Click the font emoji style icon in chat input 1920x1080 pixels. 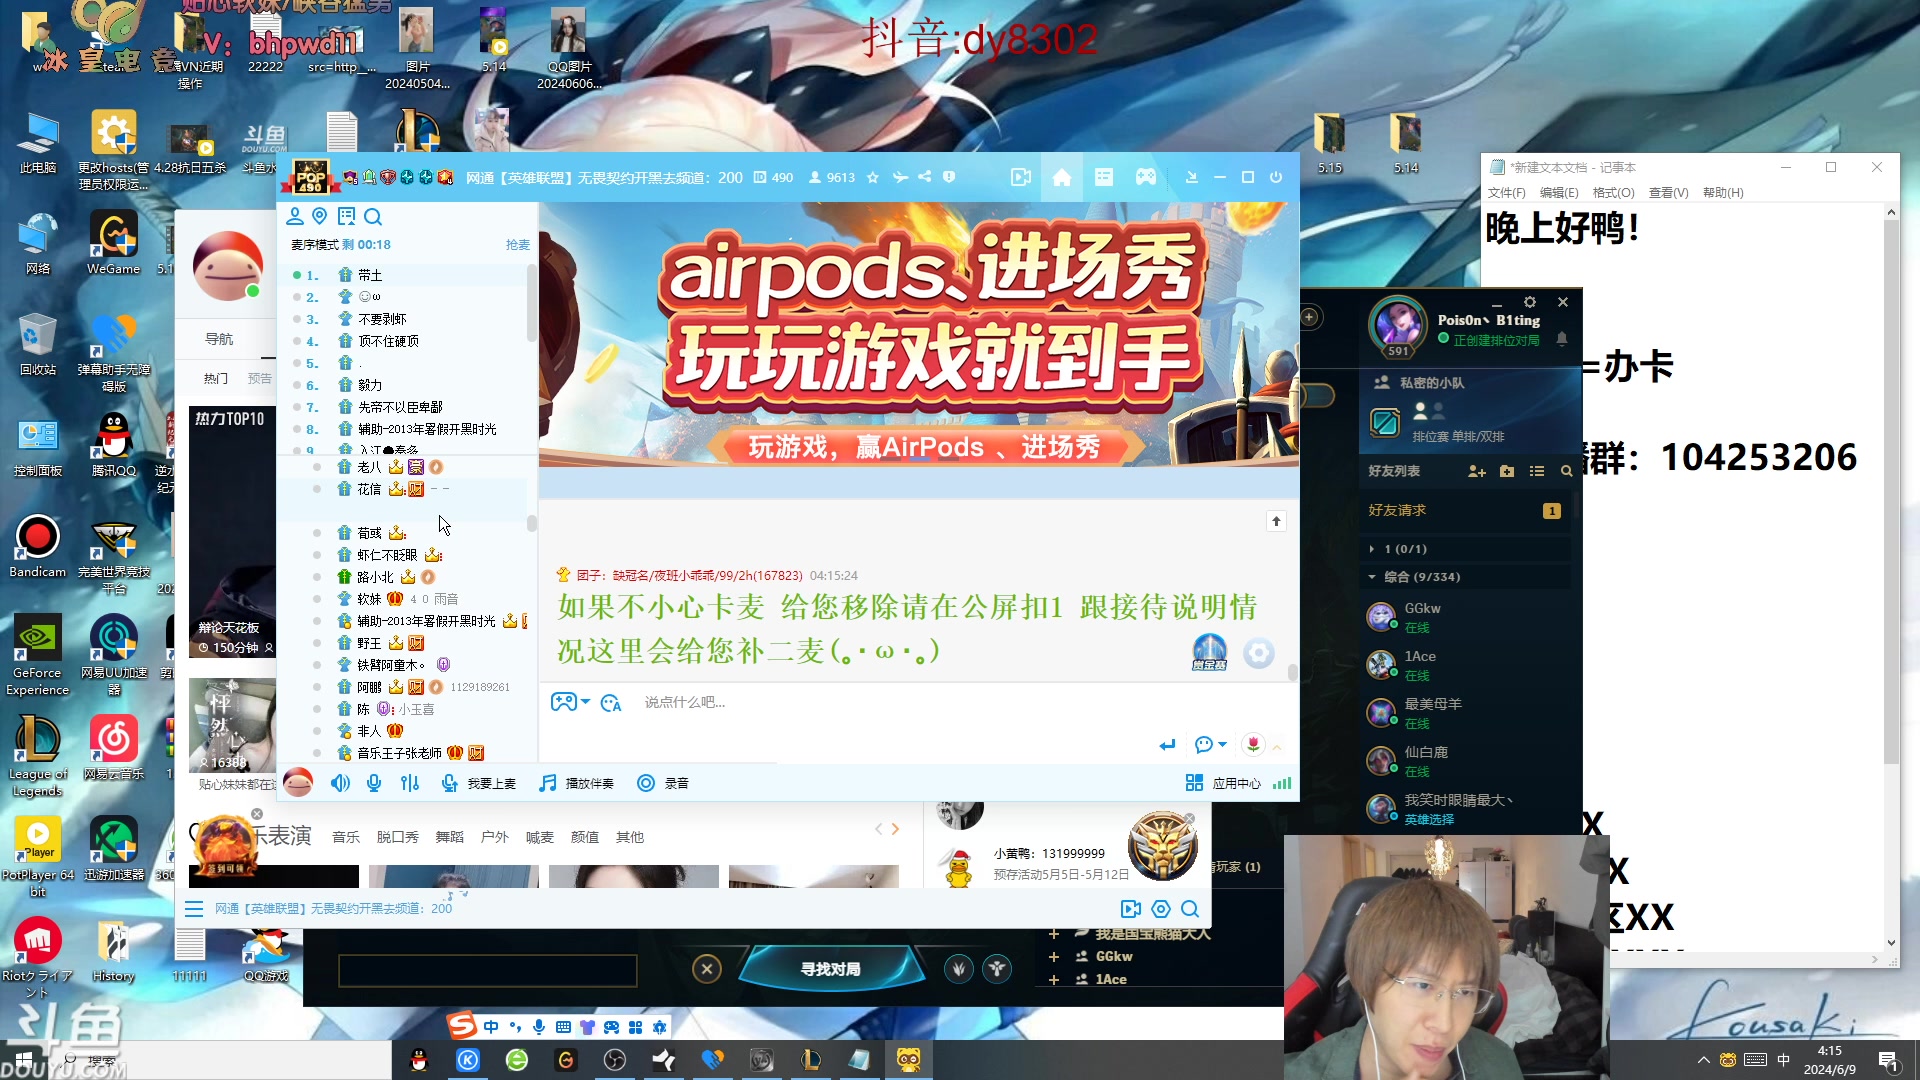[x=611, y=703]
